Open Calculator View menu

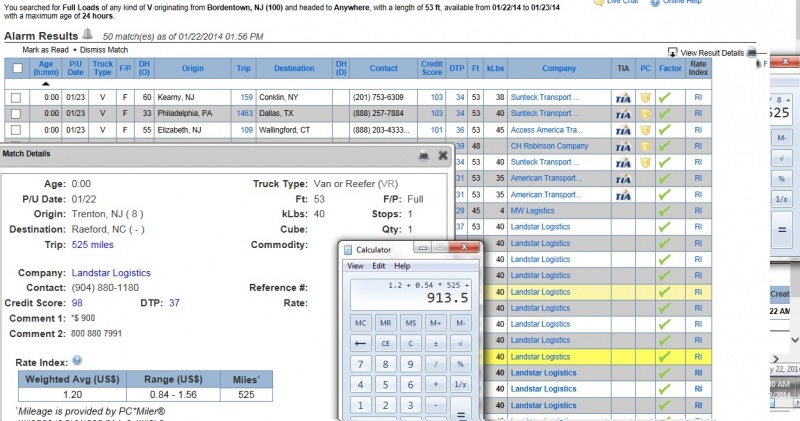(x=355, y=266)
